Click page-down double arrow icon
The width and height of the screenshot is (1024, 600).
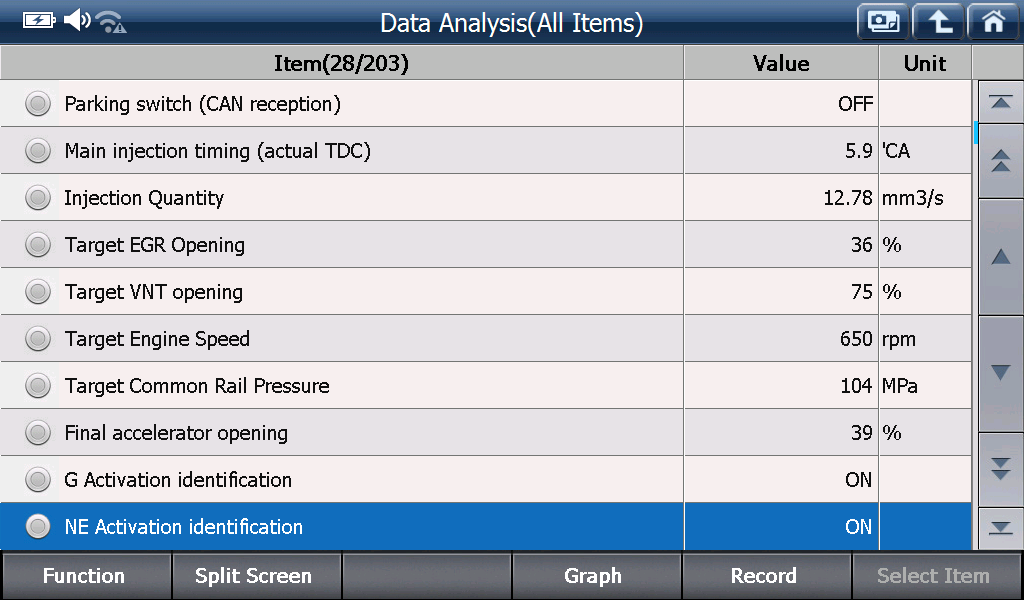(x=1000, y=469)
